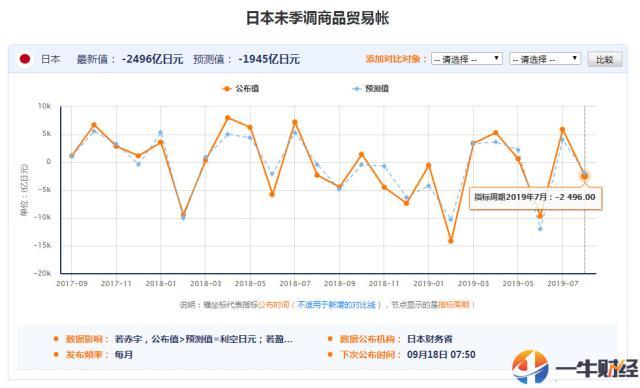
Task: Click the forecast value -1945亿日元
Action: tap(269, 60)
